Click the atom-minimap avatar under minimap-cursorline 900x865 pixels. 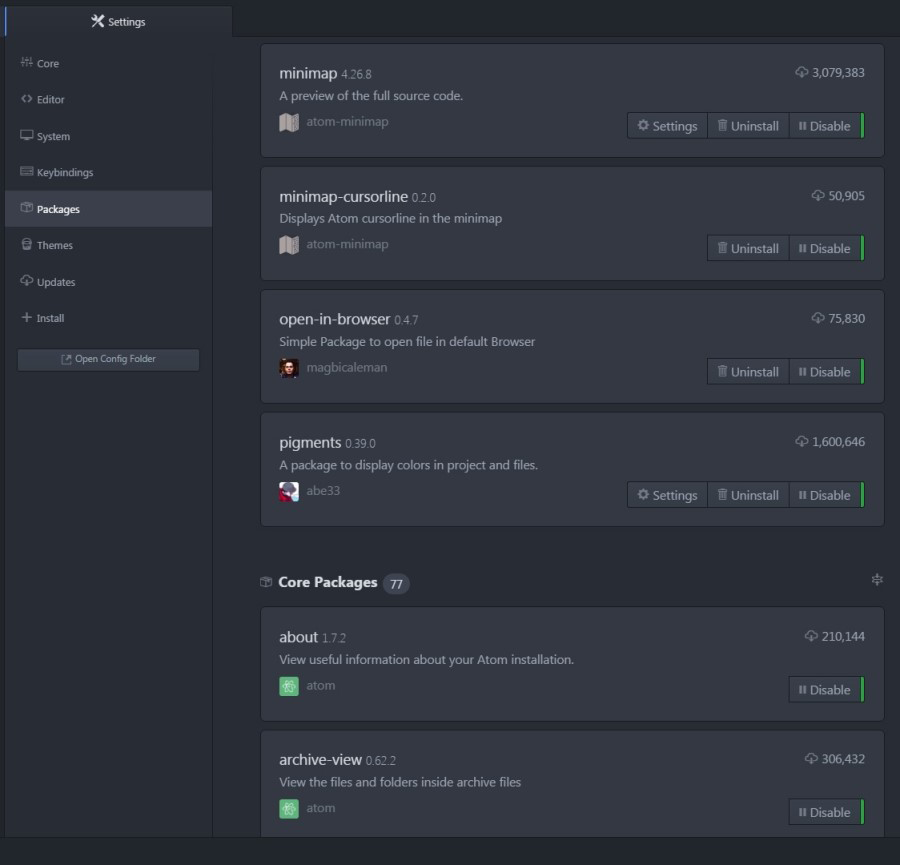pos(289,245)
